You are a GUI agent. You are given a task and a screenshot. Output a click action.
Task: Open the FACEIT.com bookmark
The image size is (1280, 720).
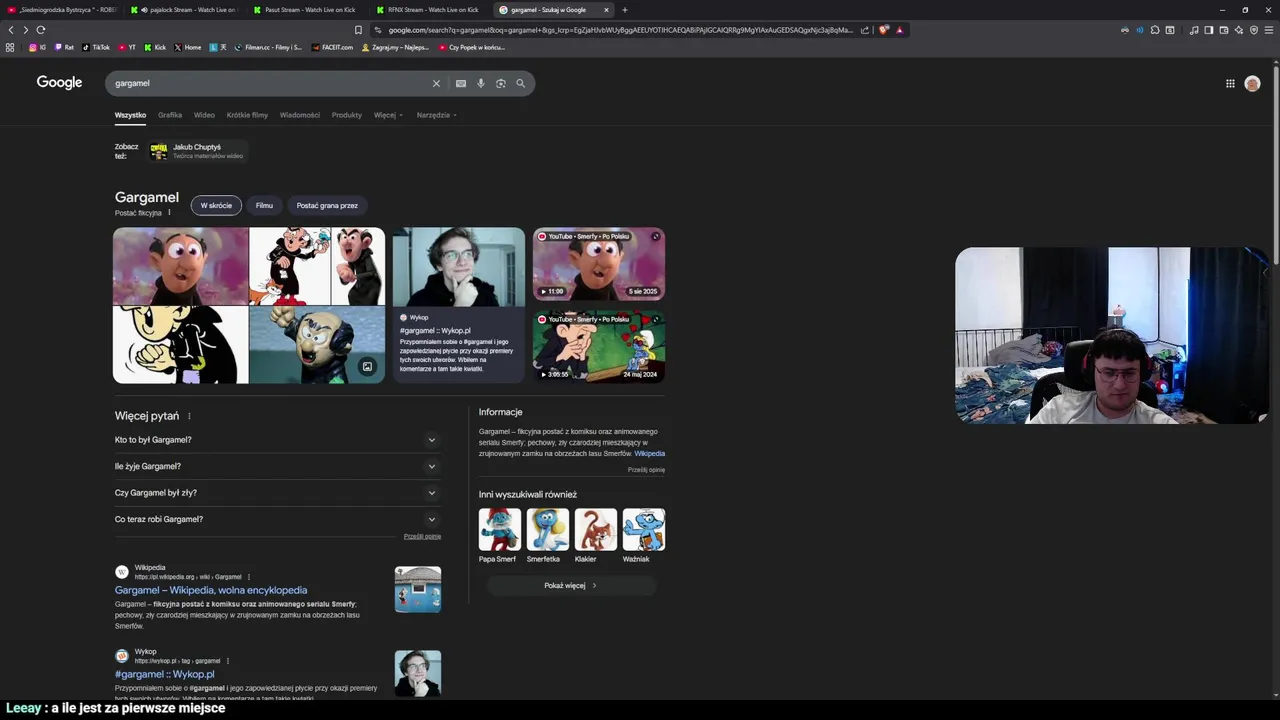click(x=332, y=47)
